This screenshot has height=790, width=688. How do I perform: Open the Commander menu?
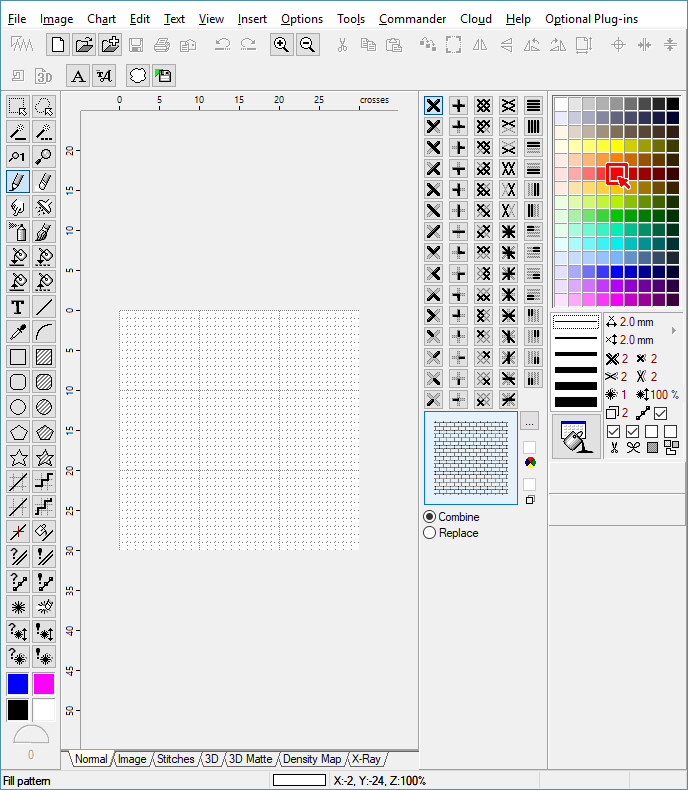pyautogui.click(x=412, y=19)
